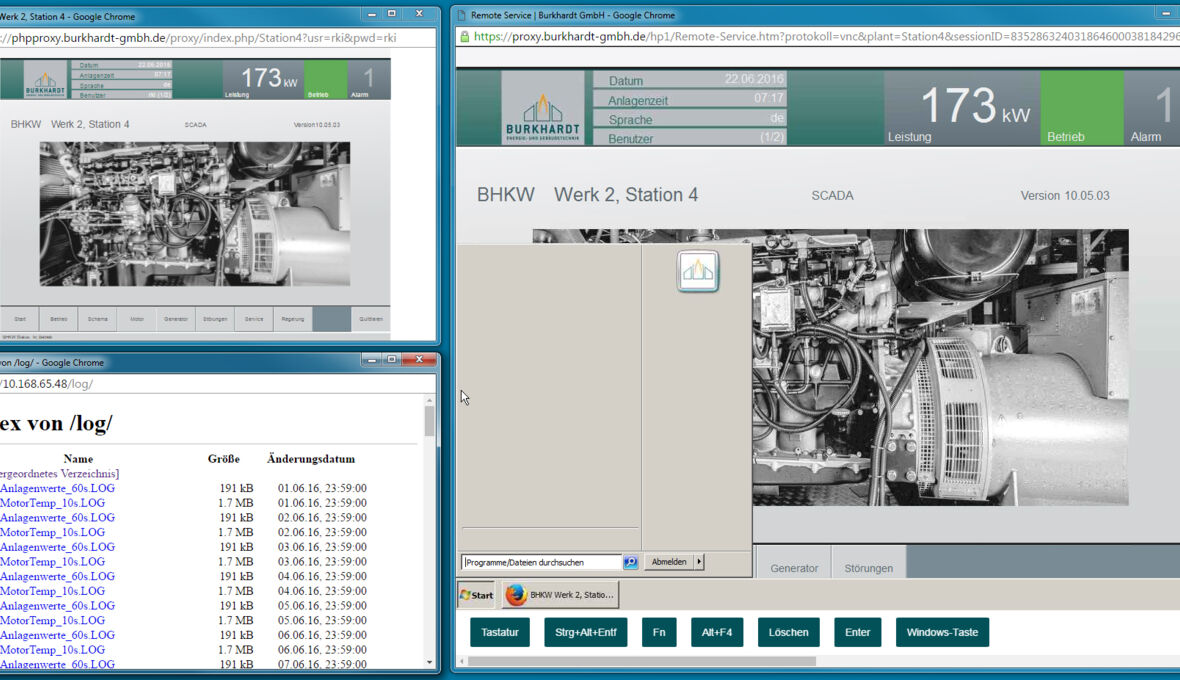Open the first Anlagenwerte_60s.LOG link

57,488
